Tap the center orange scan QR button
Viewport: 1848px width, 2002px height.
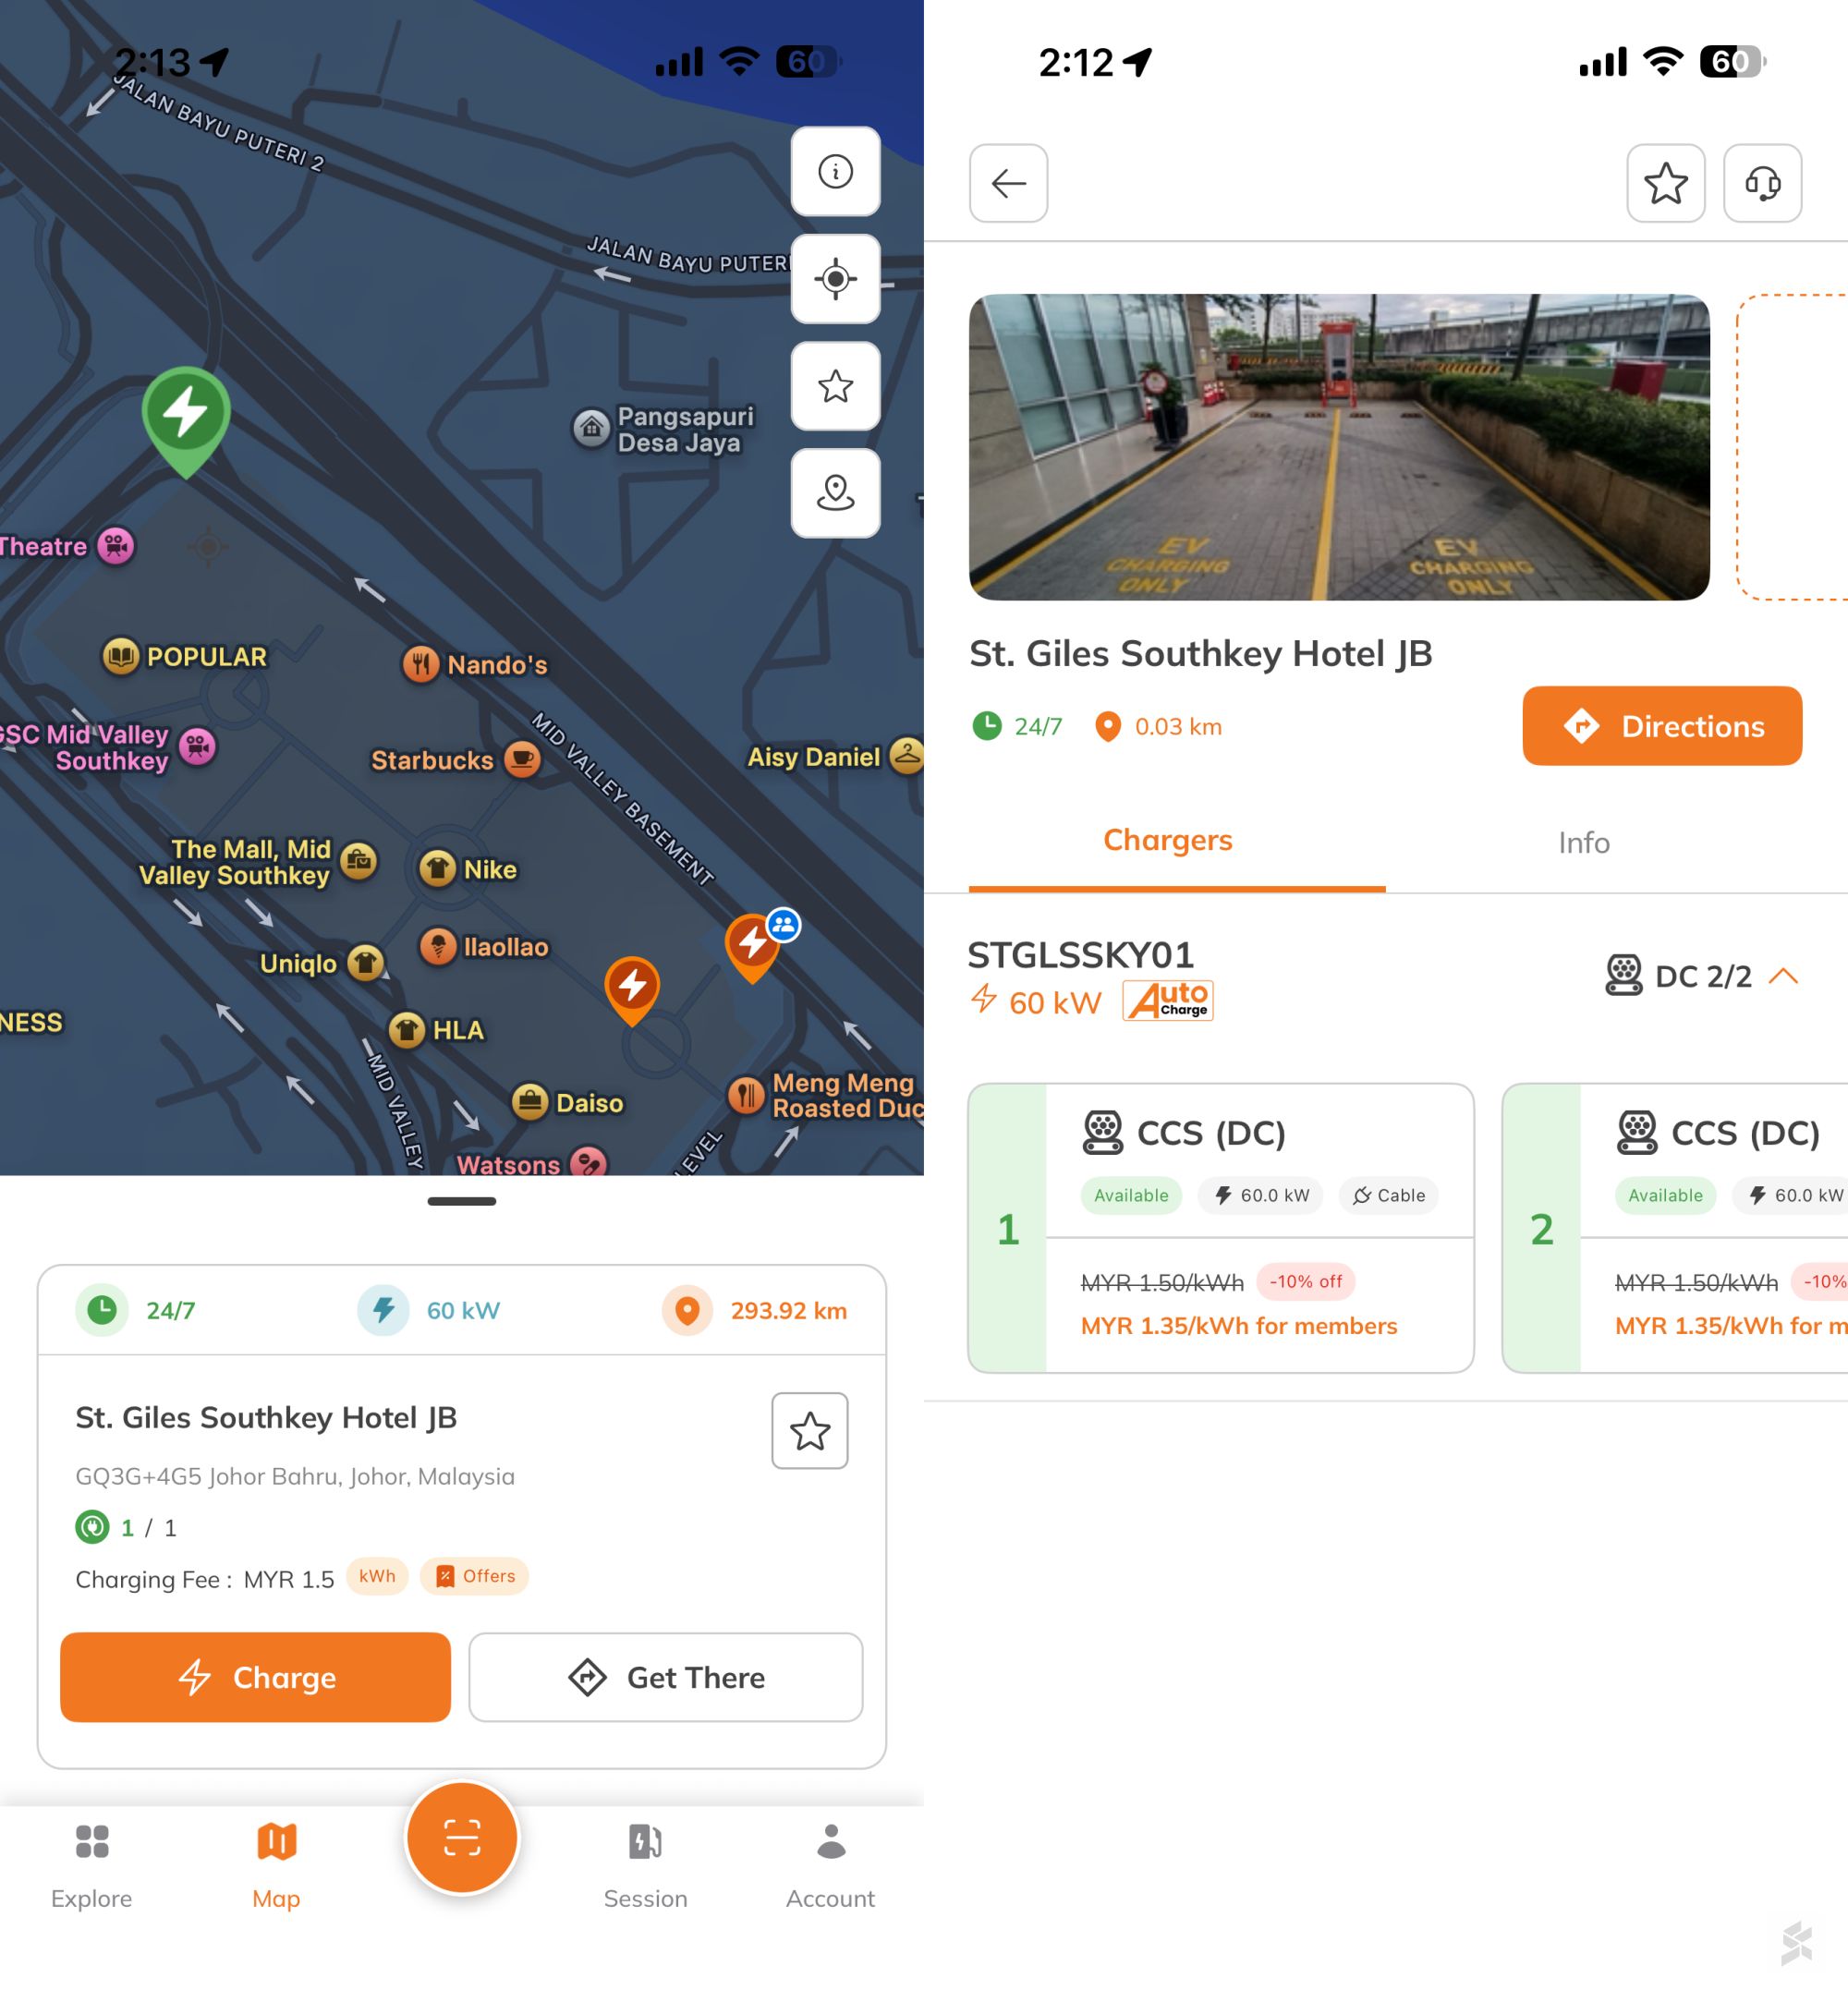point(461,1837)
